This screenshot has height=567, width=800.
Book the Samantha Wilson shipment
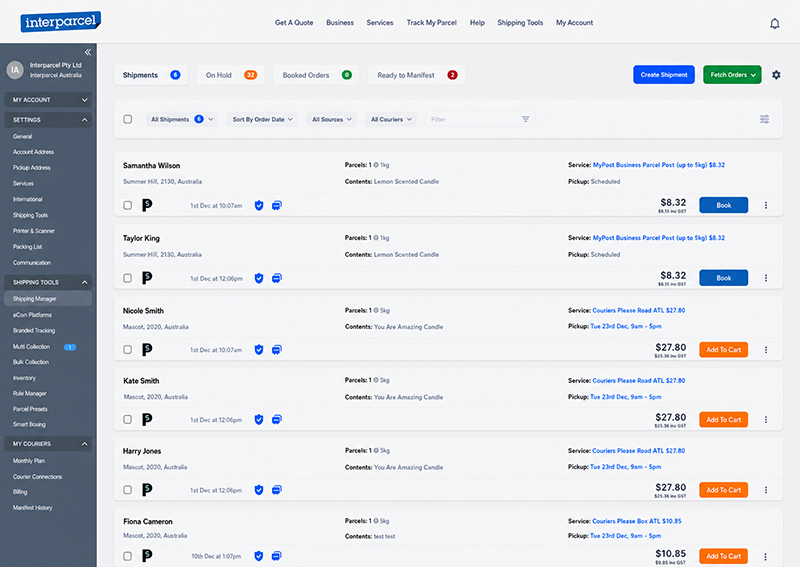[x=723, y=205]
